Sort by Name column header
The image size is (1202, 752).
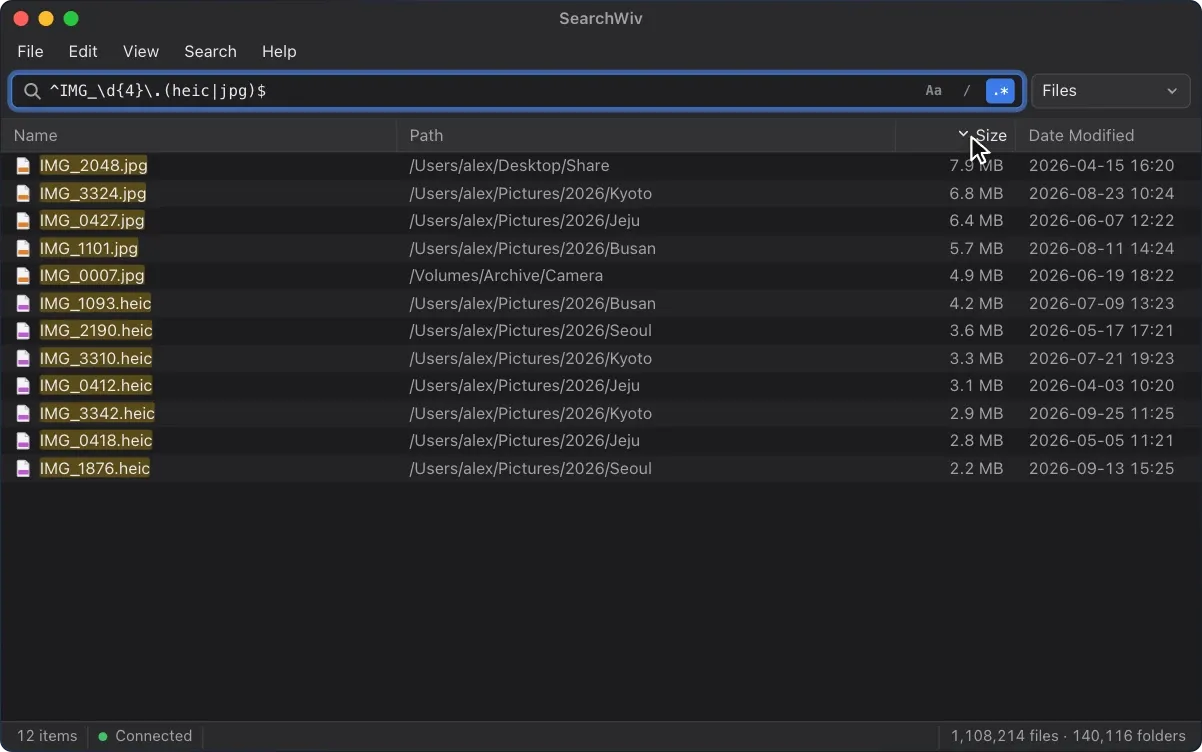point(199,135)
